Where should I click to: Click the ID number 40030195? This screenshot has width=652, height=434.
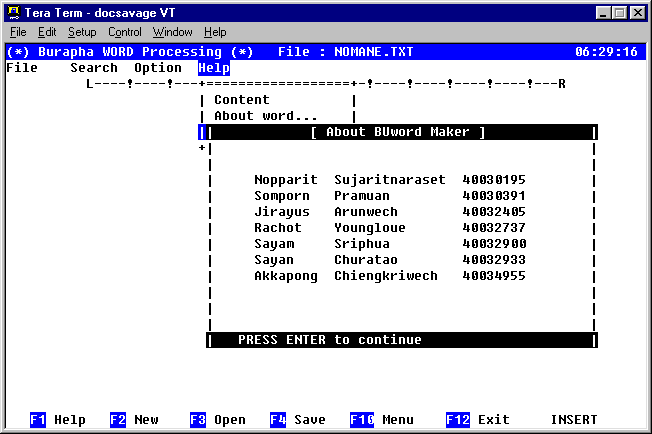(494, 180)
